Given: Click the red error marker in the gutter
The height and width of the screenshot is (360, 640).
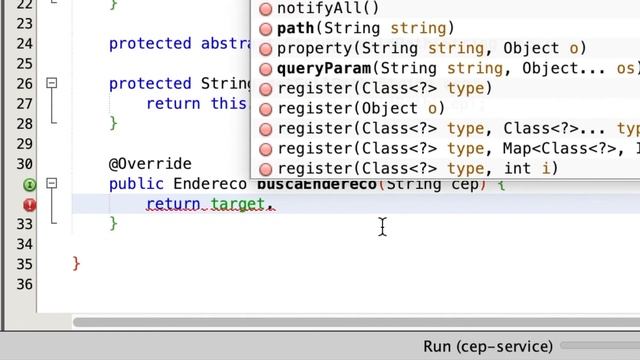Looking at the screenshot, I should 29,204.
